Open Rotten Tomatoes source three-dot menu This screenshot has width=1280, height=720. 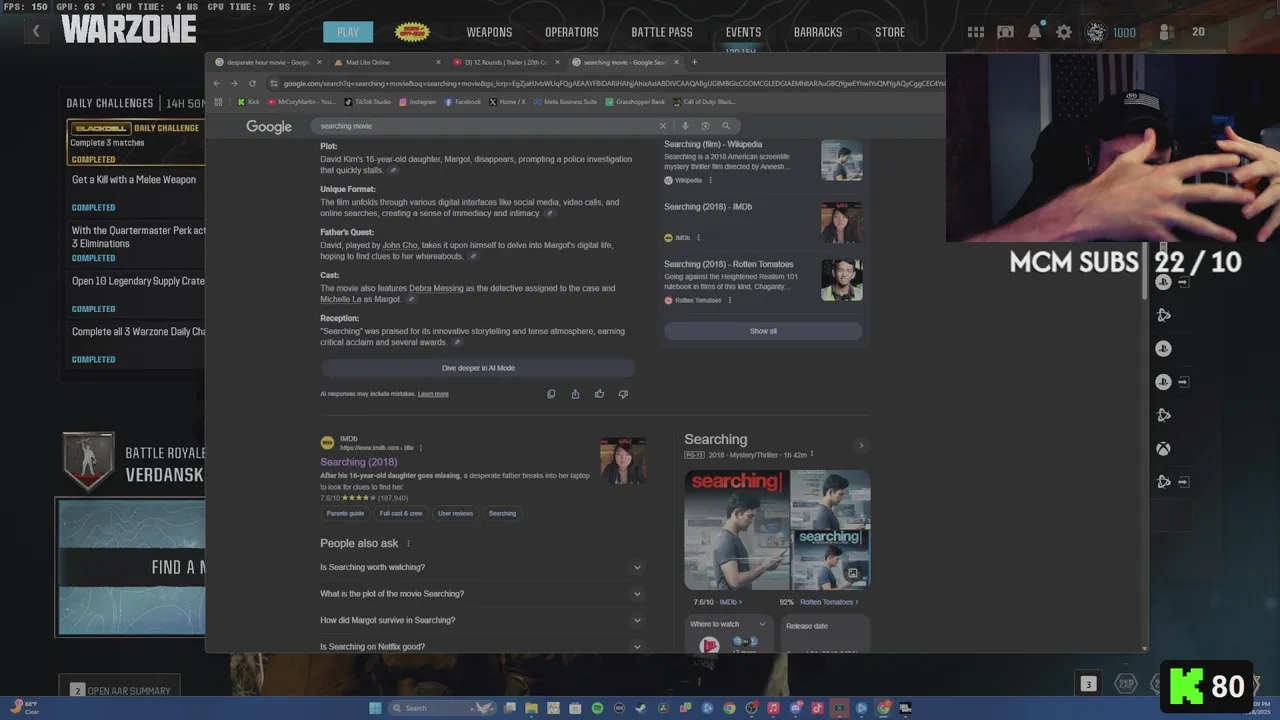(x=729, y=300)
